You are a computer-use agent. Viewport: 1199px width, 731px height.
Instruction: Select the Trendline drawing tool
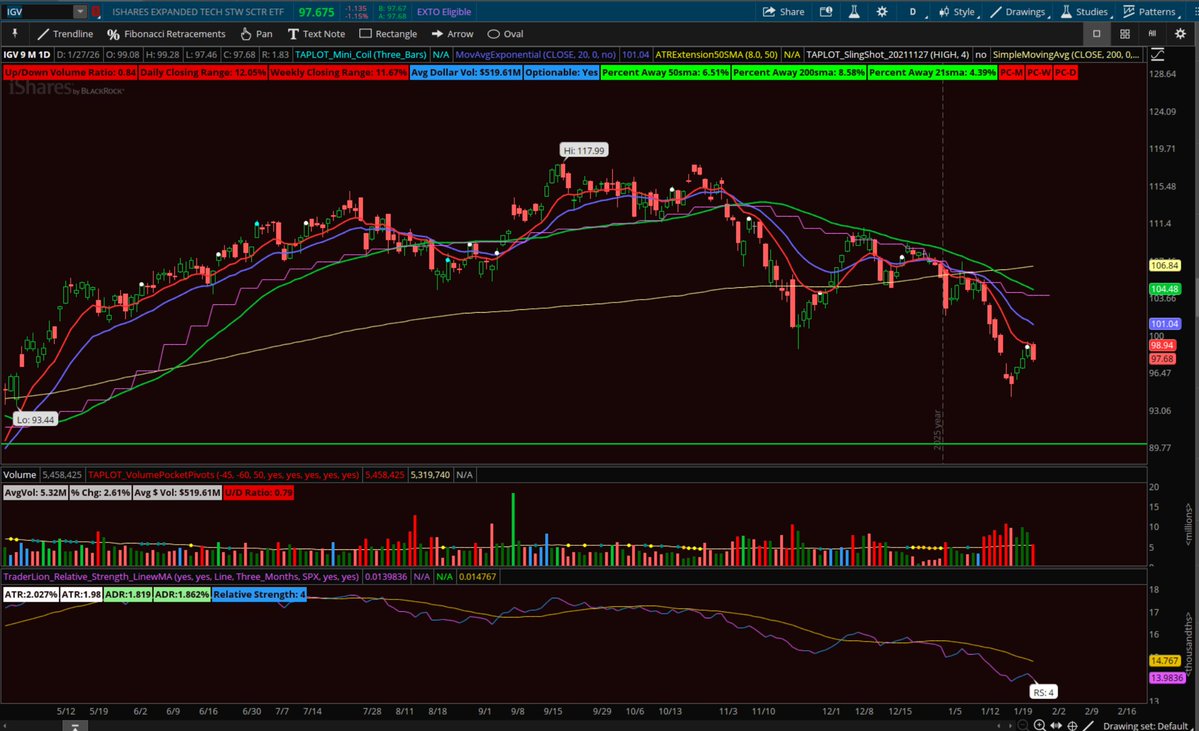65,34
